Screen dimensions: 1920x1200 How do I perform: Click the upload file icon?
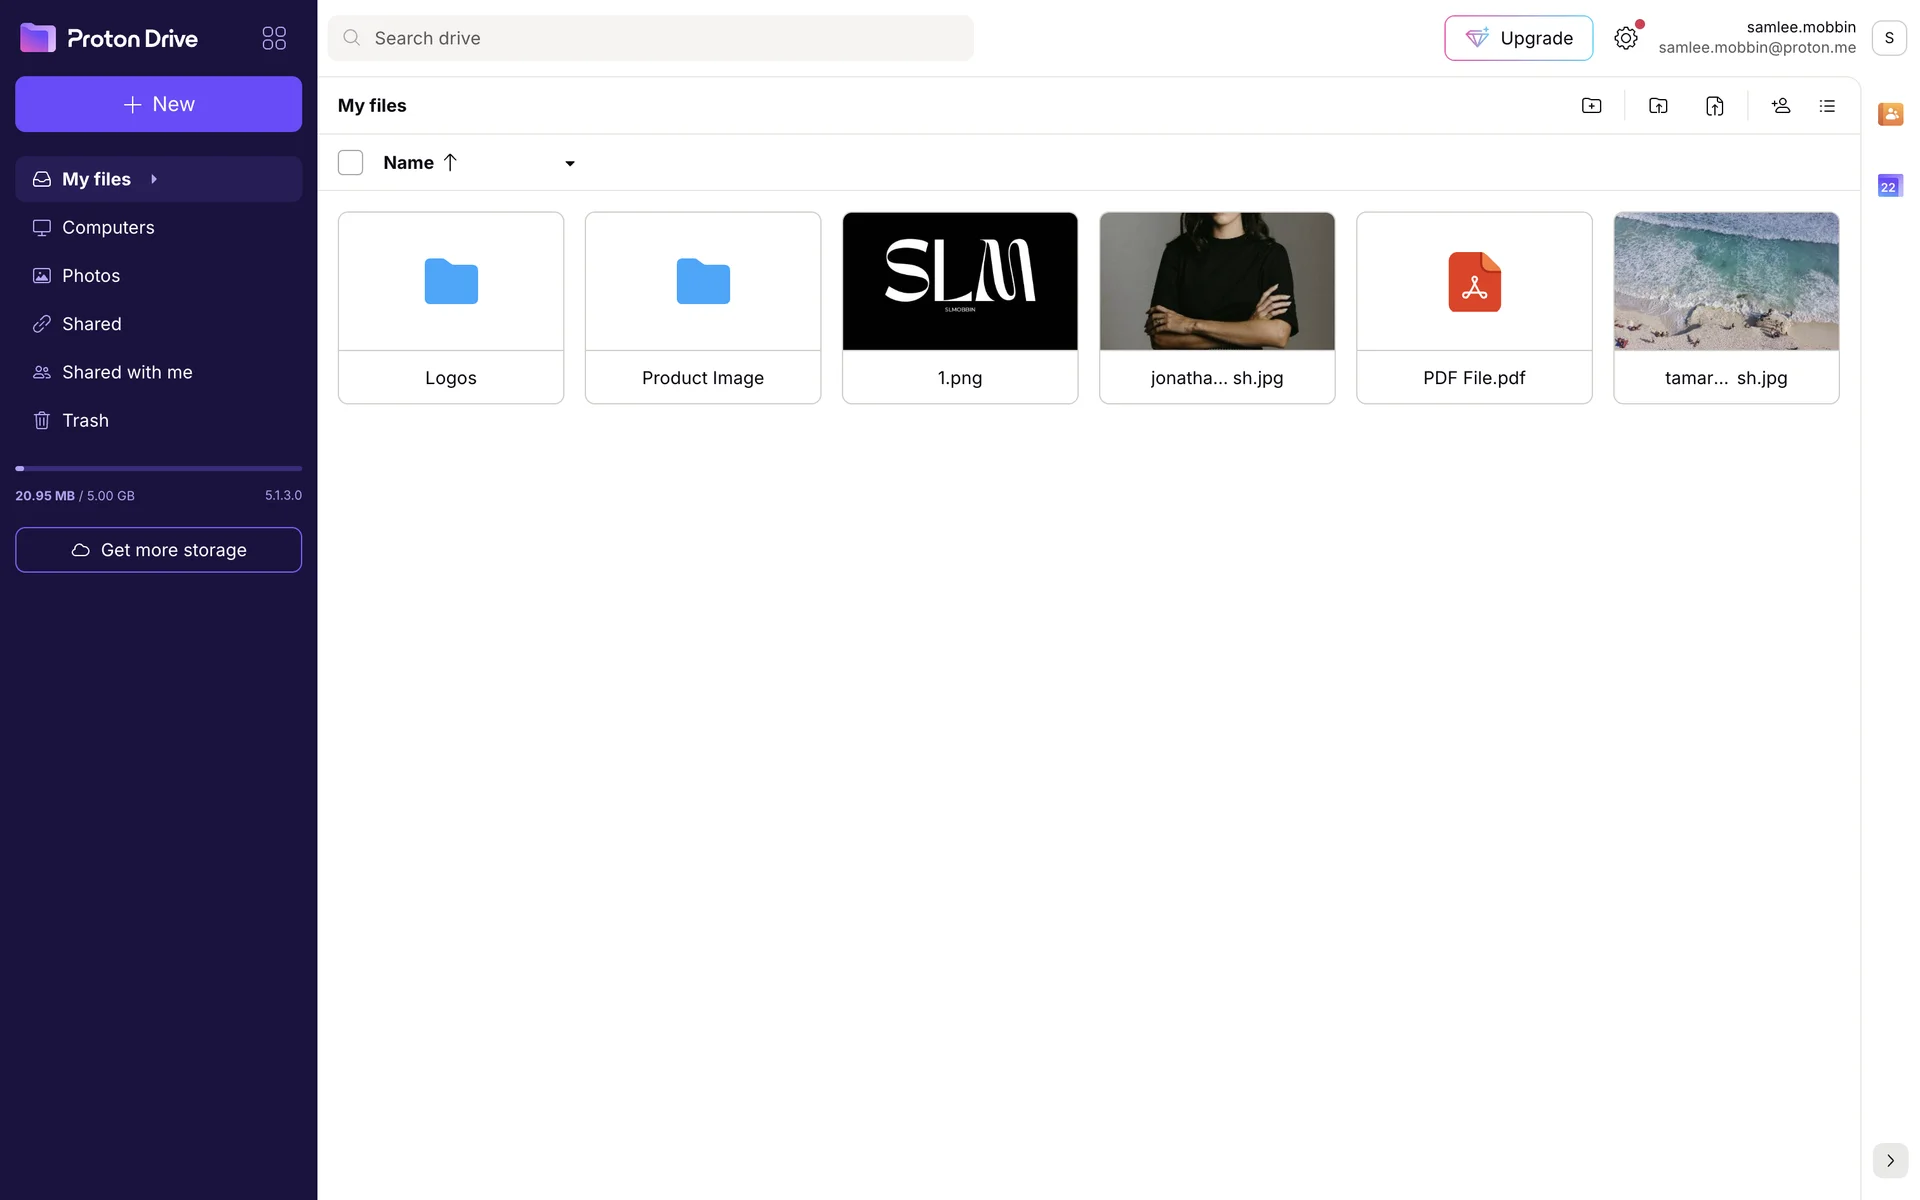tap(1714, 106)
